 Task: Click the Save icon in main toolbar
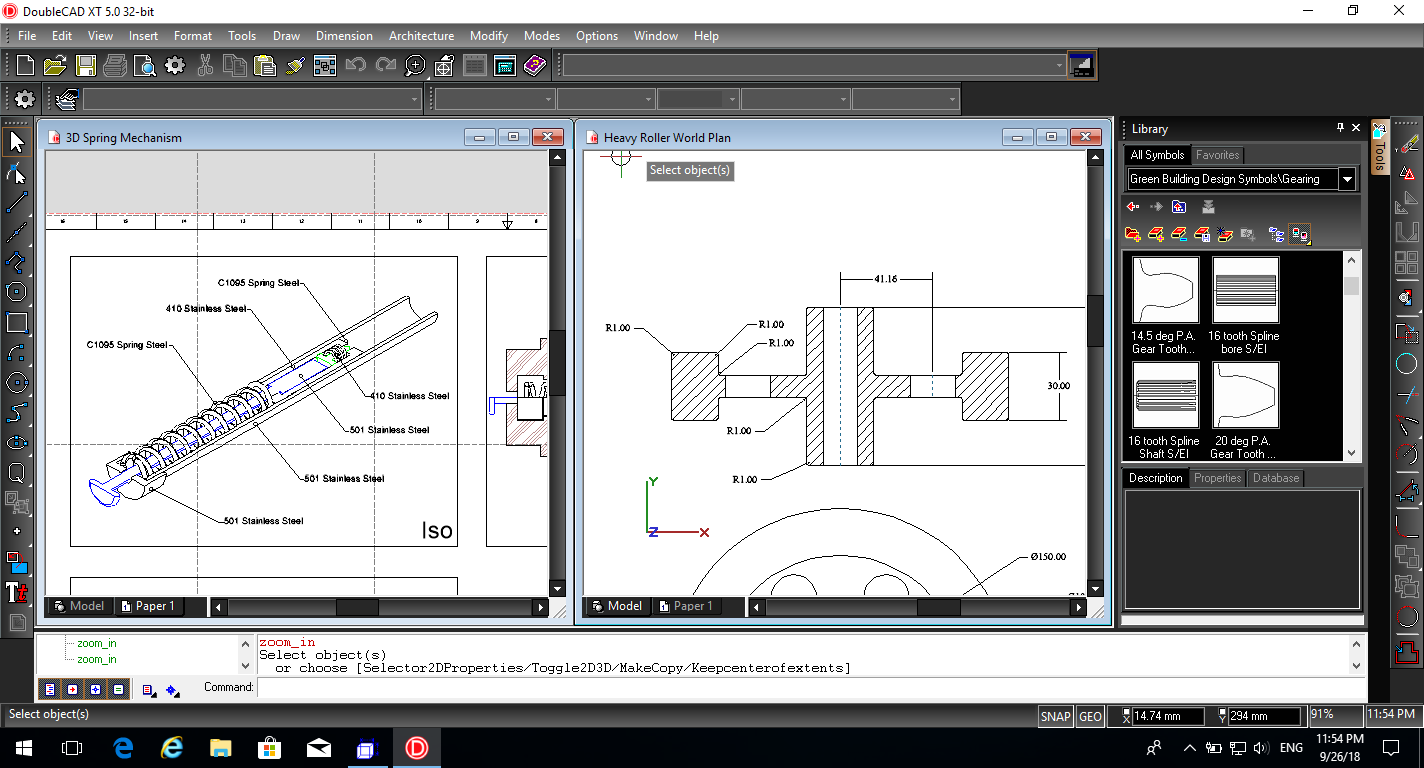(x=86, y=66)
